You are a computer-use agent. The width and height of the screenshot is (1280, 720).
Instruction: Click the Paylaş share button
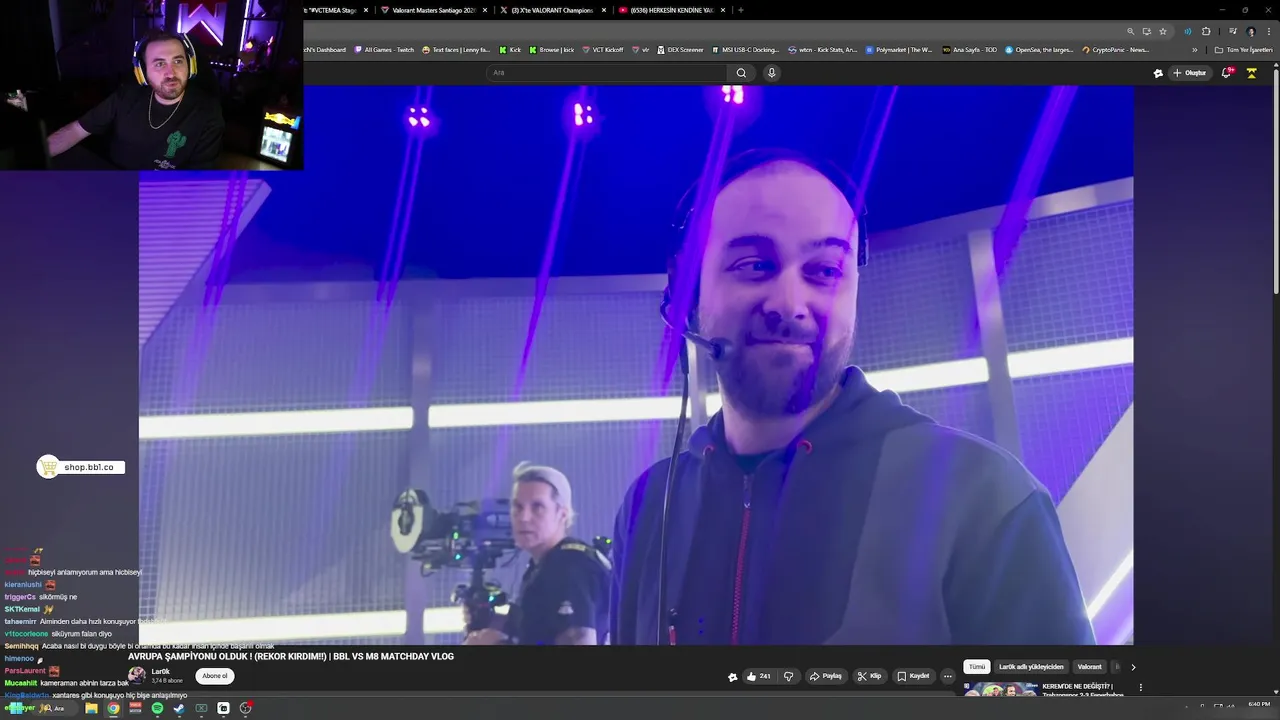[827, 676]
